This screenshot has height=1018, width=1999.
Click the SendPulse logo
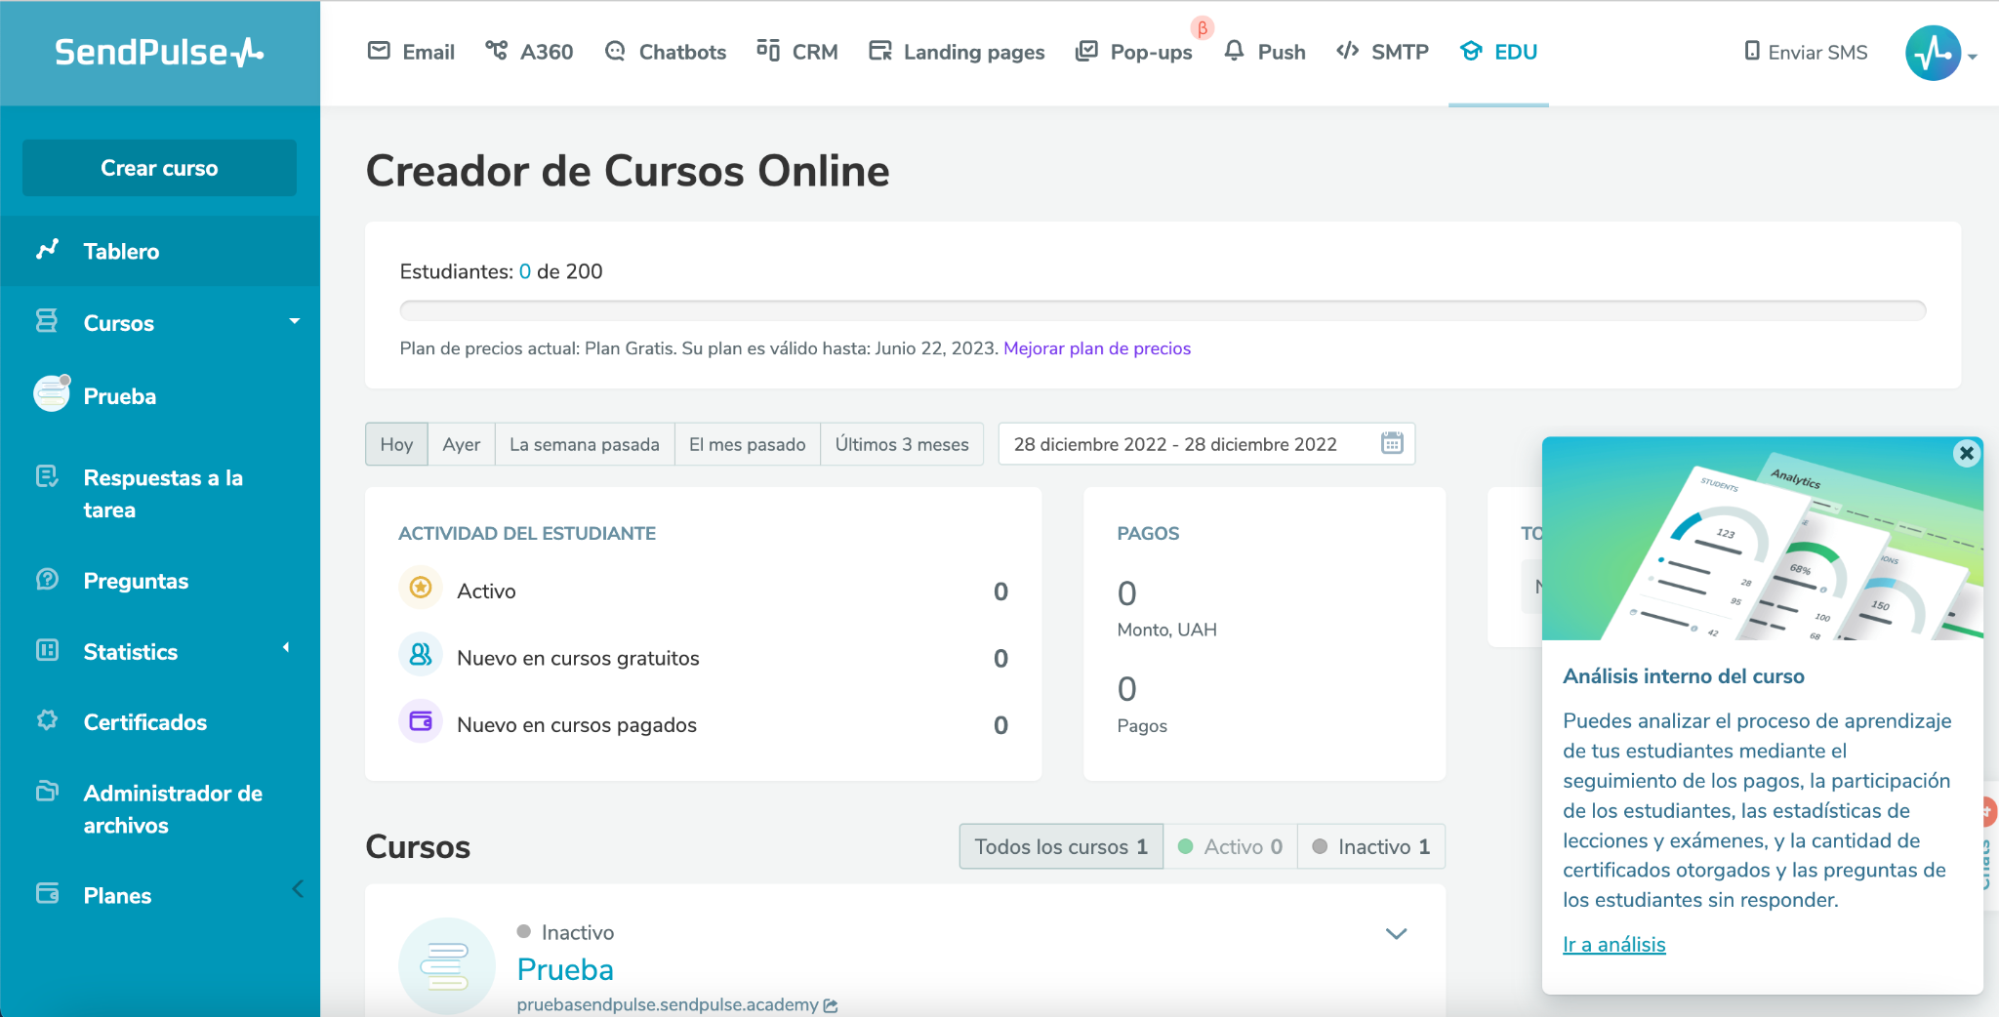click(159, 52)
